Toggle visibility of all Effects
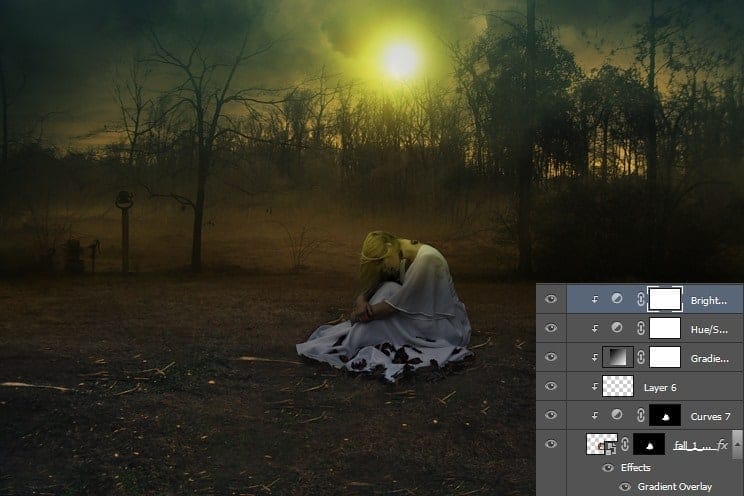The image size is (744, 496). coord(608,468)
